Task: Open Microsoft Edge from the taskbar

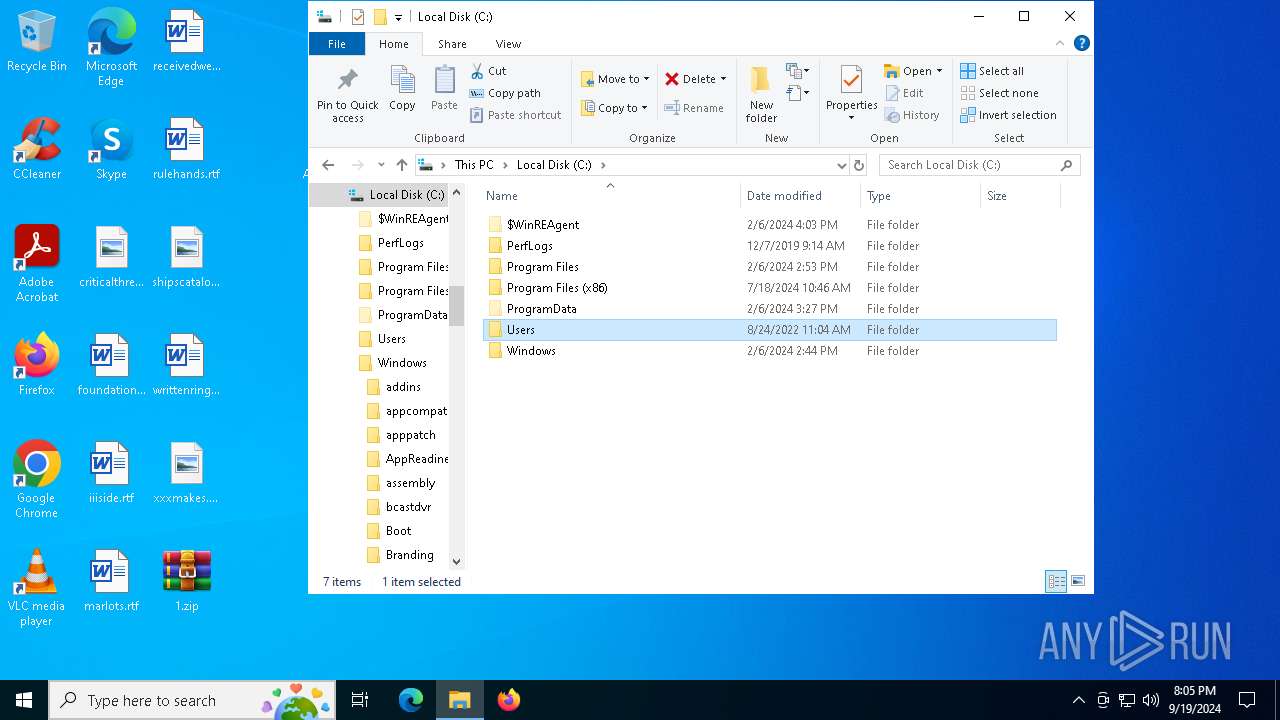Action: click(x=411, y=700)
